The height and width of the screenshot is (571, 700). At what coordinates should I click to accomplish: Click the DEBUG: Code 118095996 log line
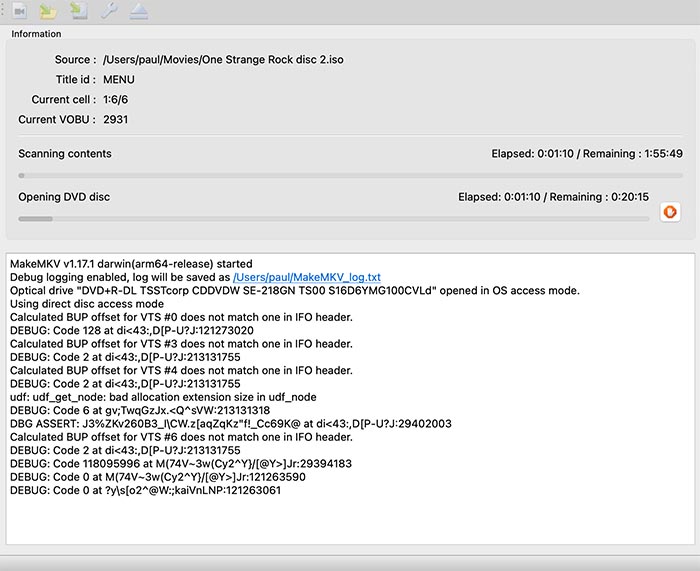tap(181, 464)
